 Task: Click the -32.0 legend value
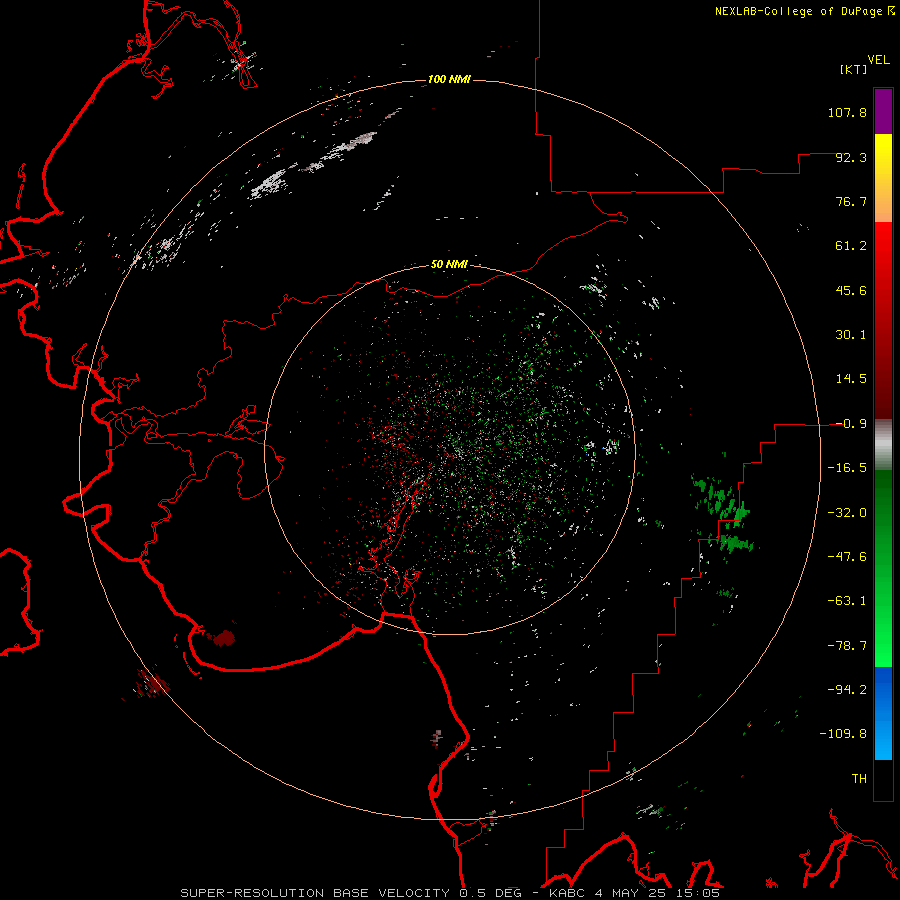pyautogui.click(x=847, y=513)
